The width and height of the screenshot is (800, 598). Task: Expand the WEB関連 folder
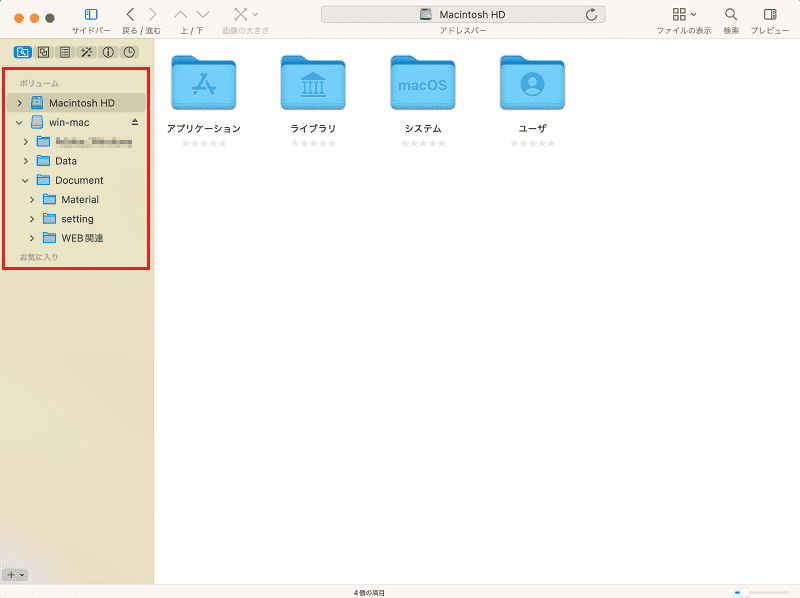point(32,238)
